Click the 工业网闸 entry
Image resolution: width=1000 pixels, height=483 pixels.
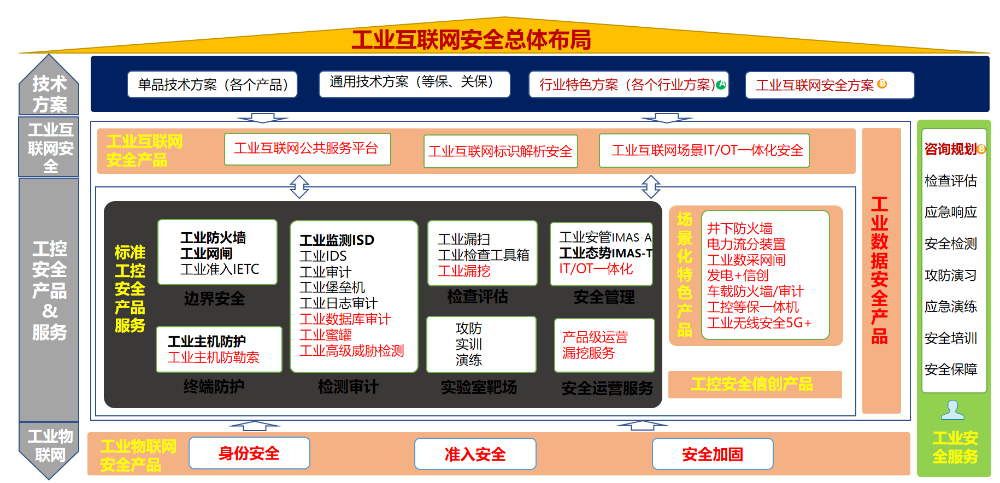[207, 253]
